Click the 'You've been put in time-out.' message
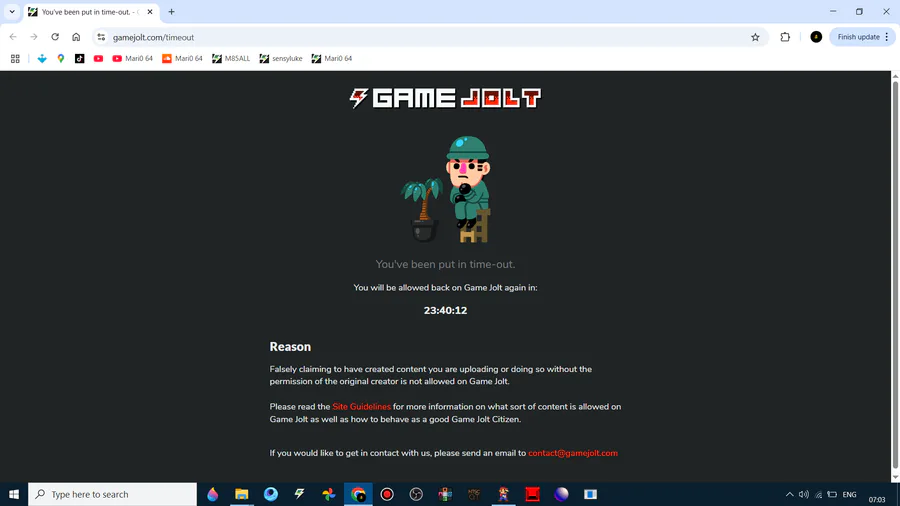 pyautogui.click(x=445, y=264)
